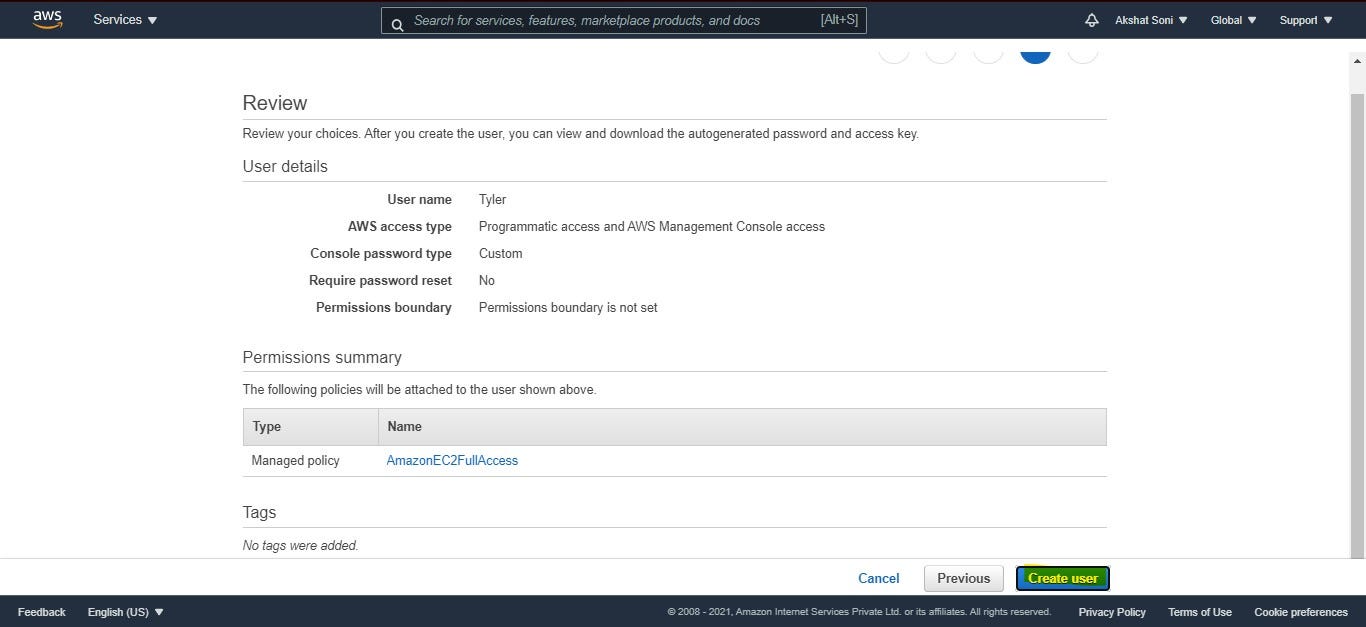Click the Managed policy cell
The height and width of the screenshot is (627, 1366).
[x=295, y=461]
